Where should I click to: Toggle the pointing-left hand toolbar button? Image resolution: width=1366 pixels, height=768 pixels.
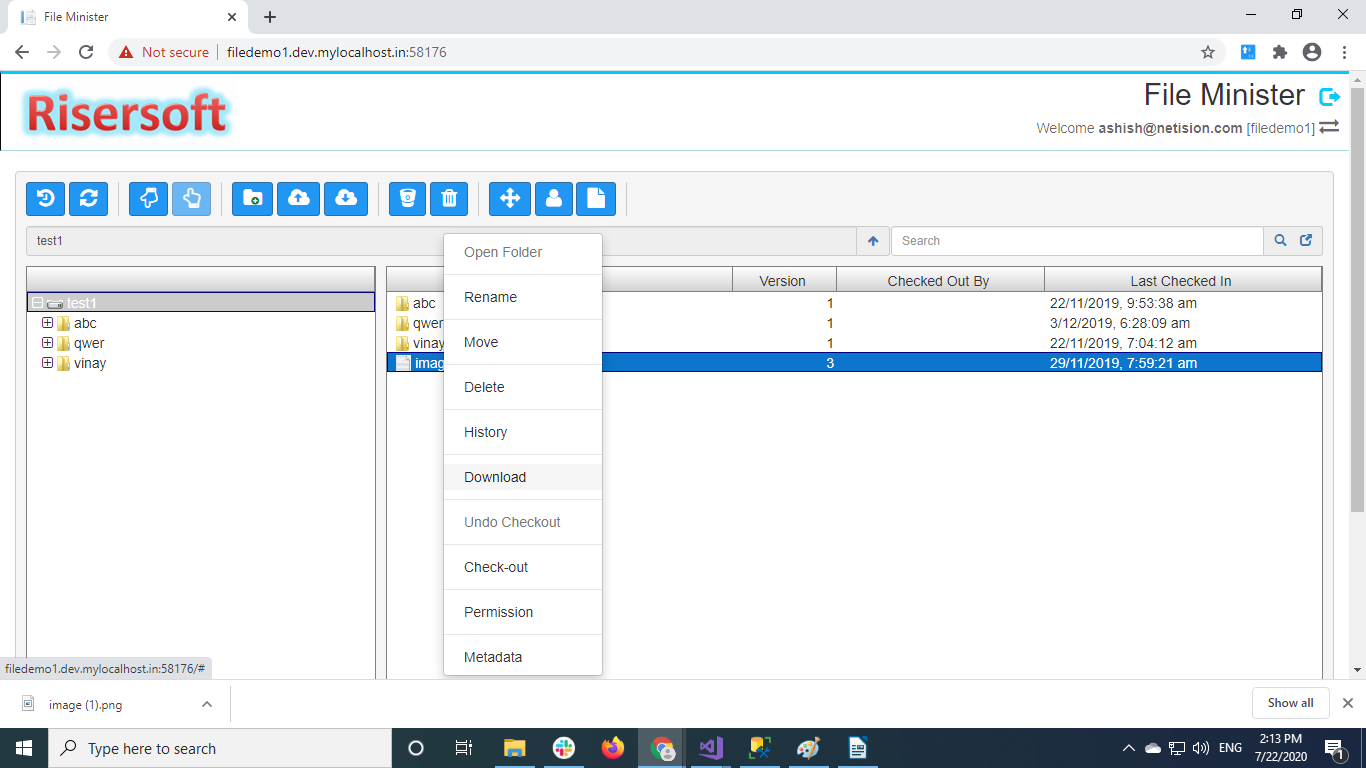(149, 199)
